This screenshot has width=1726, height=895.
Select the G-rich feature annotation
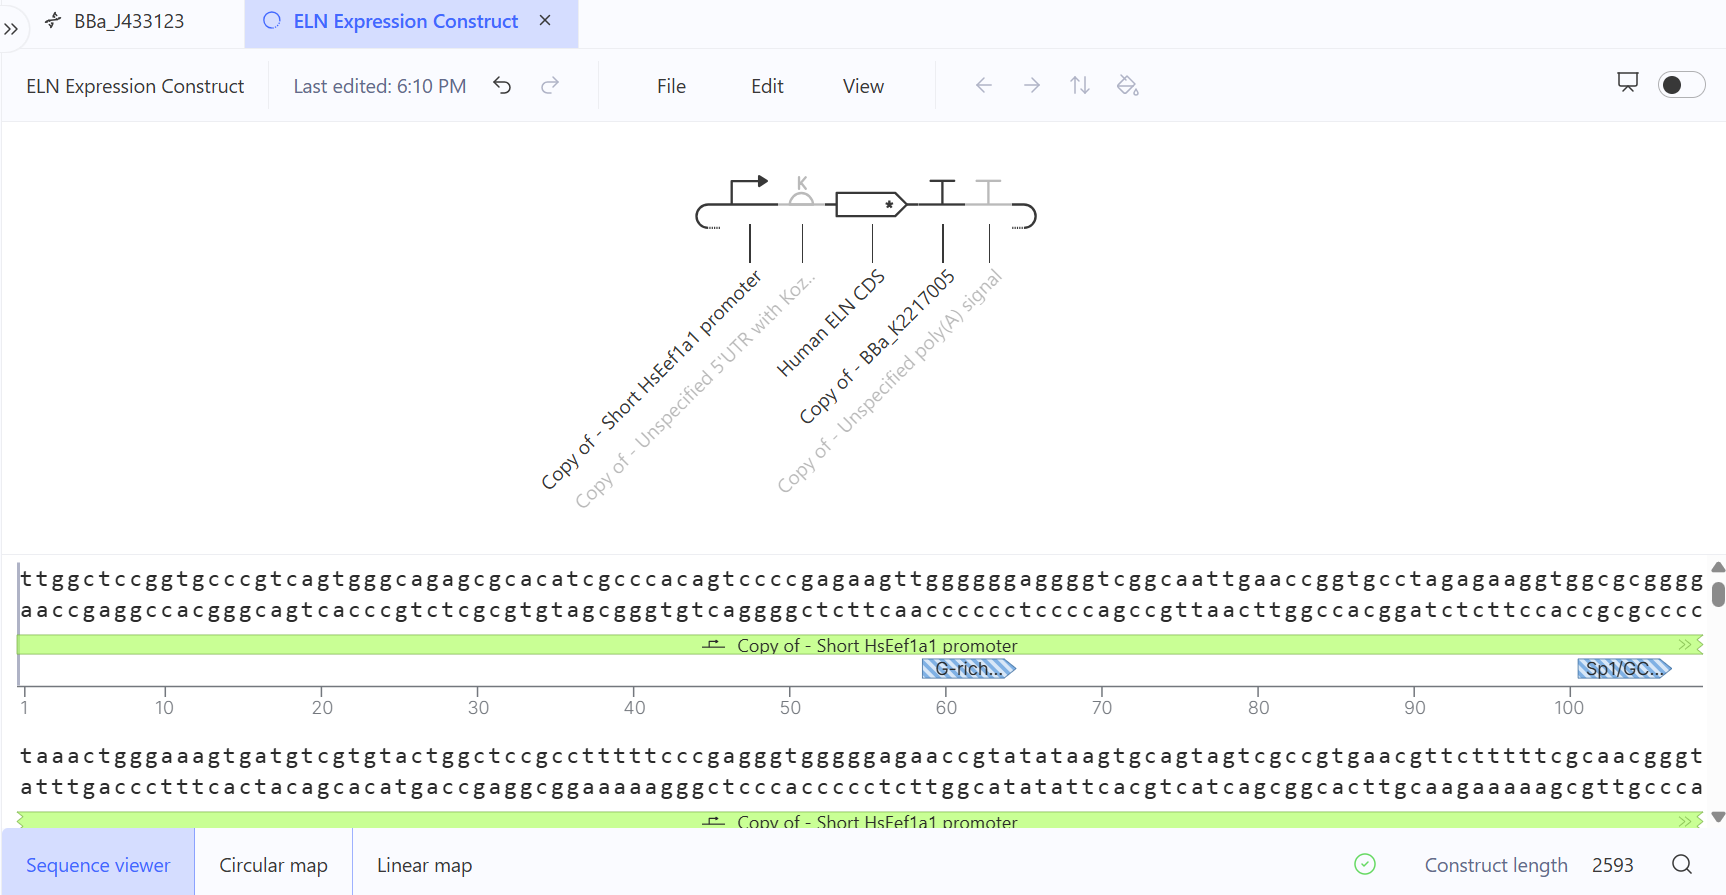point(968,669)
